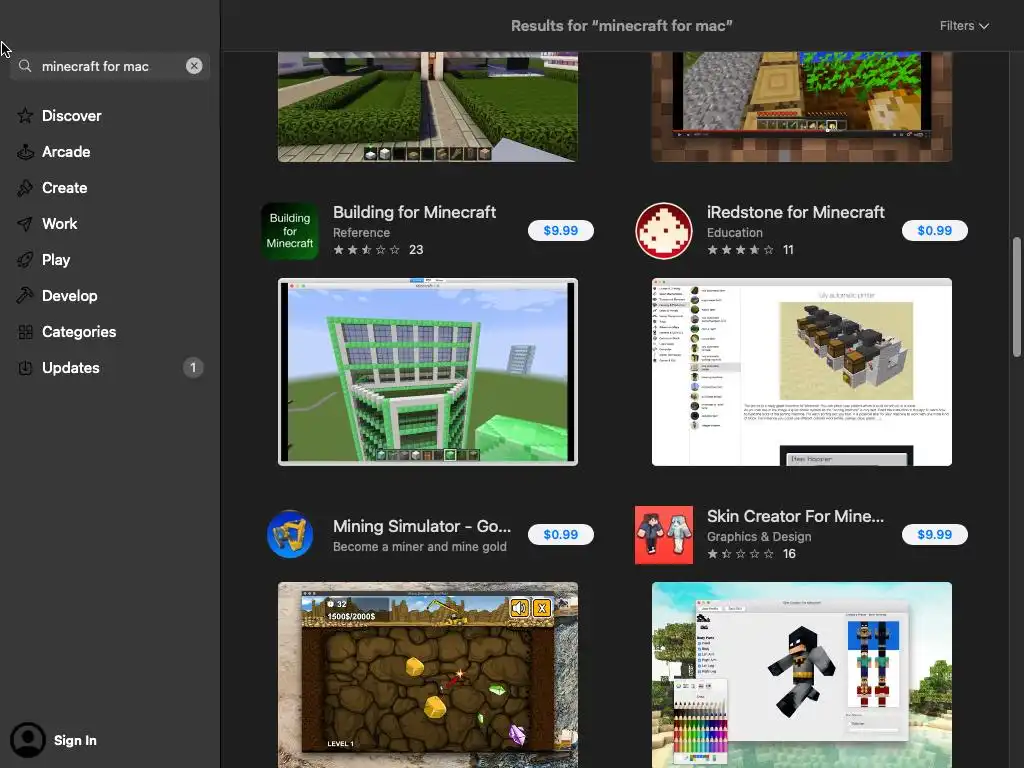Click the 'Results for minecraft for mac' heading
The image size is (1024, 768).
(622, 25)
